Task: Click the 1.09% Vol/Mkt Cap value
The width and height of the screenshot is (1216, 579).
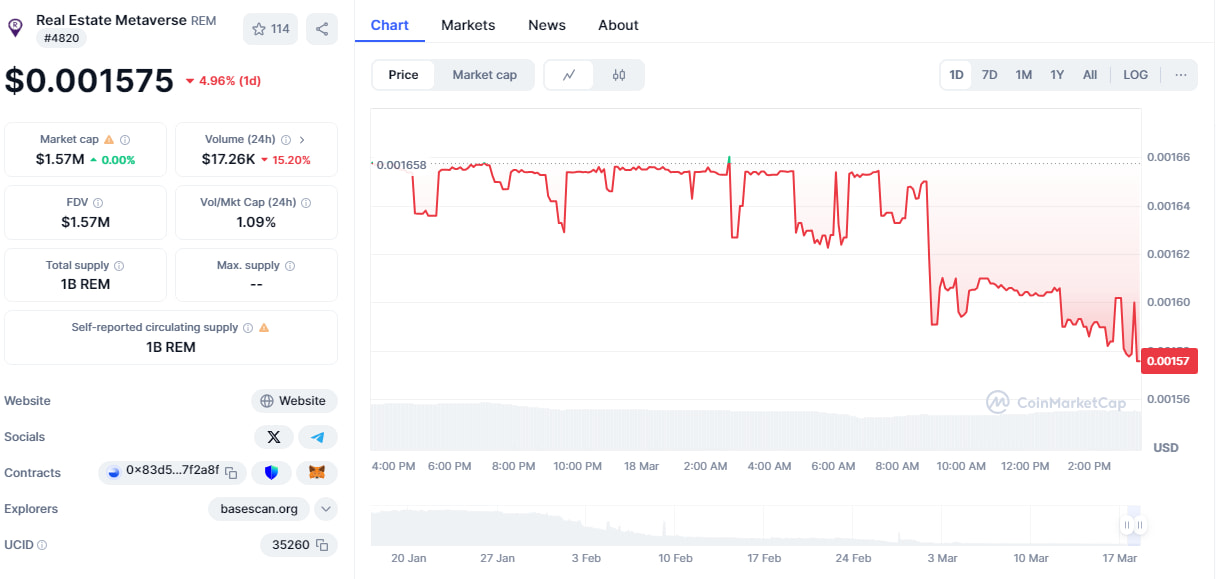Action: click(256, 222)
